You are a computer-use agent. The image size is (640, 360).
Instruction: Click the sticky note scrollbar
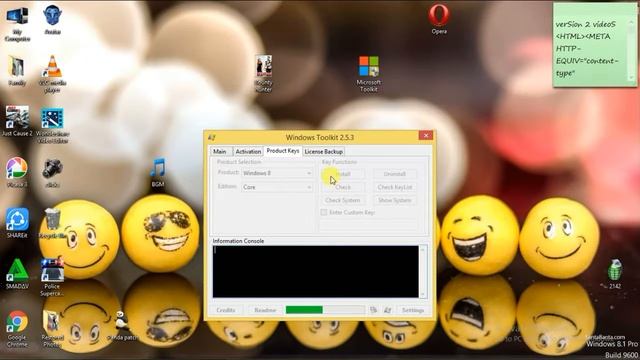pos(632,49)
